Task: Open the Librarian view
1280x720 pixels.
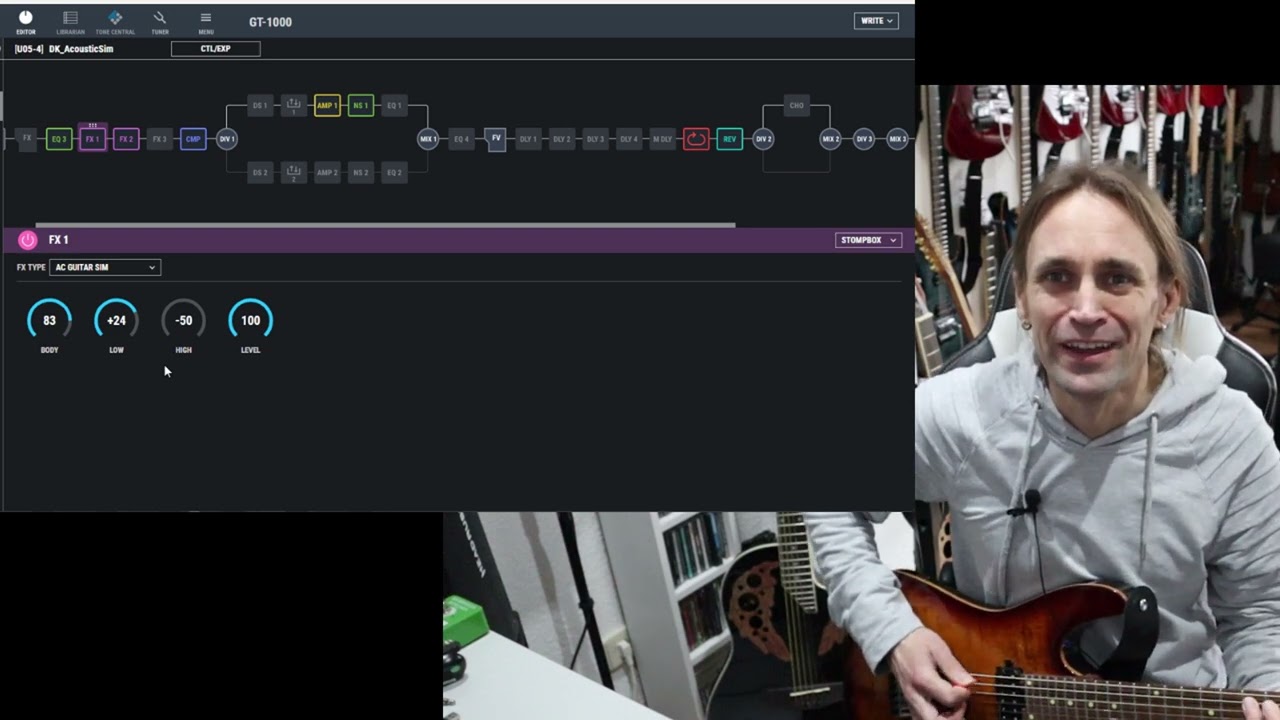Action: point(70,22)
